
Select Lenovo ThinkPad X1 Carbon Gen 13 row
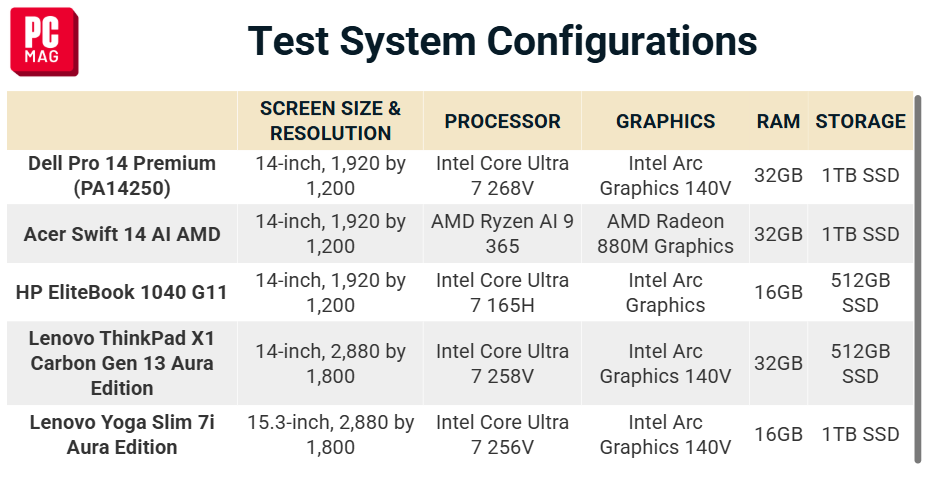460,363
